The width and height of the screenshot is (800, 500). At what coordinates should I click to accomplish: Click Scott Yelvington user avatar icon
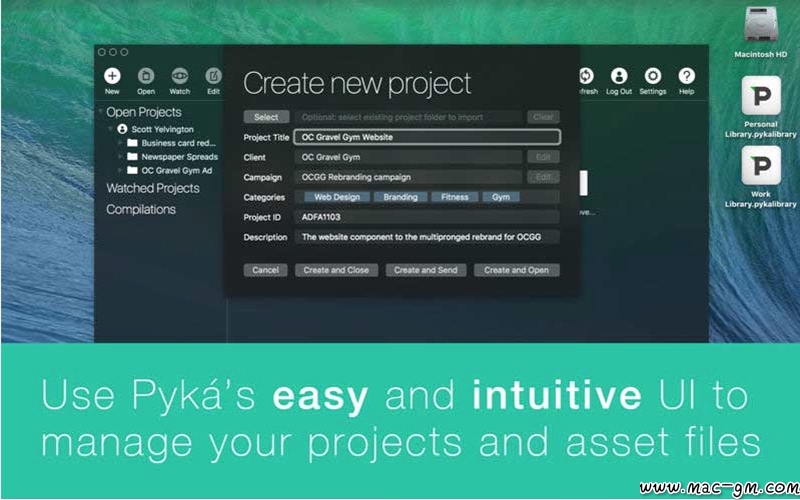tap(122, 129)
